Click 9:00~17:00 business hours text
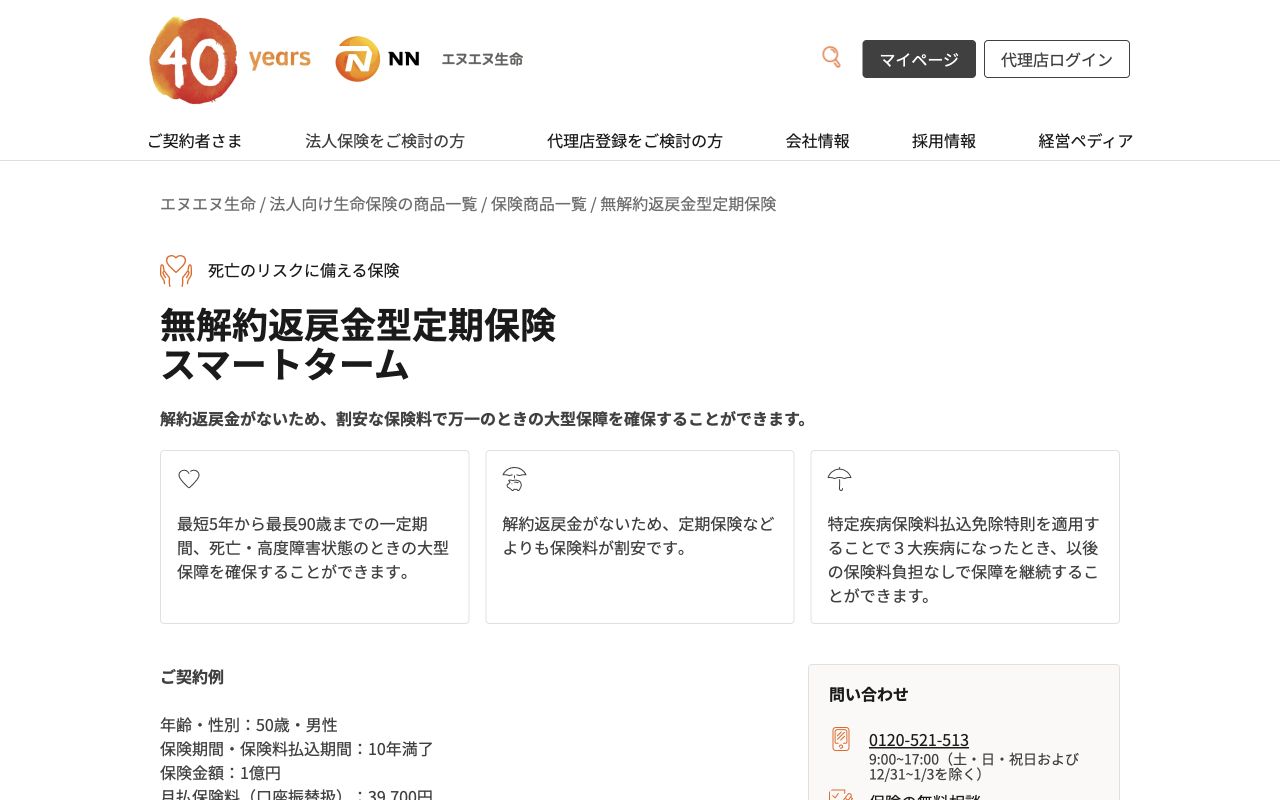Image resolution: width=1280 pixels, height=800 pixels. tap(974, 767)
